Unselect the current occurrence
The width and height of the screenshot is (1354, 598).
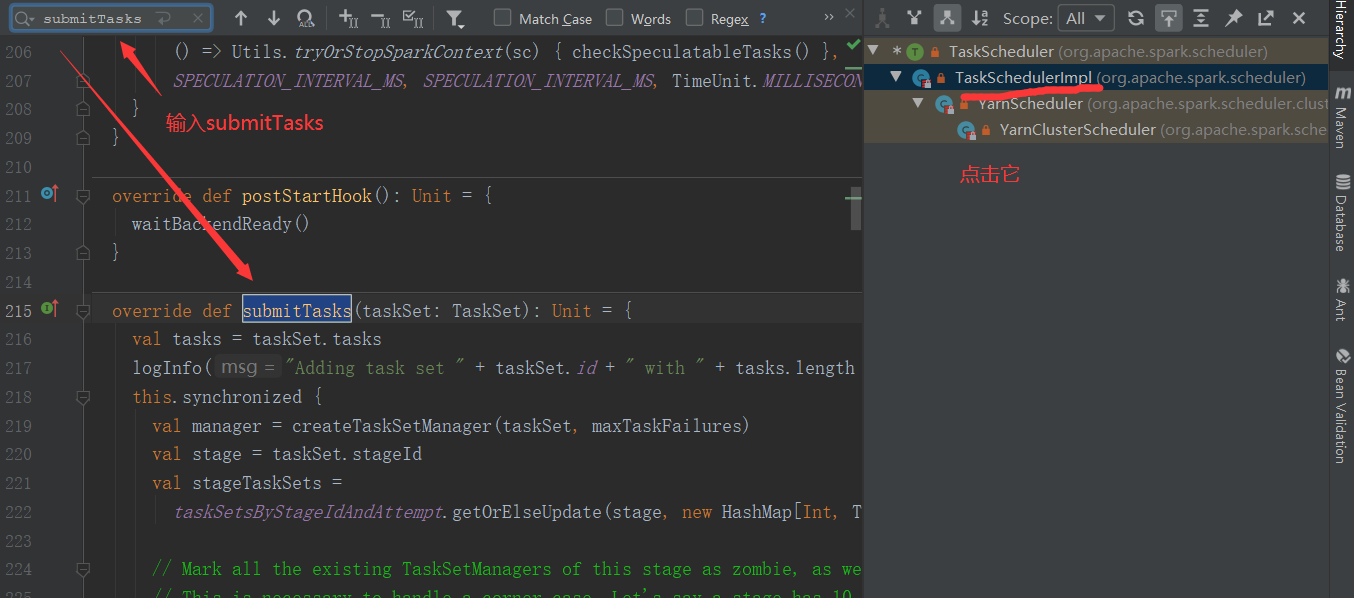click(380, 18)
